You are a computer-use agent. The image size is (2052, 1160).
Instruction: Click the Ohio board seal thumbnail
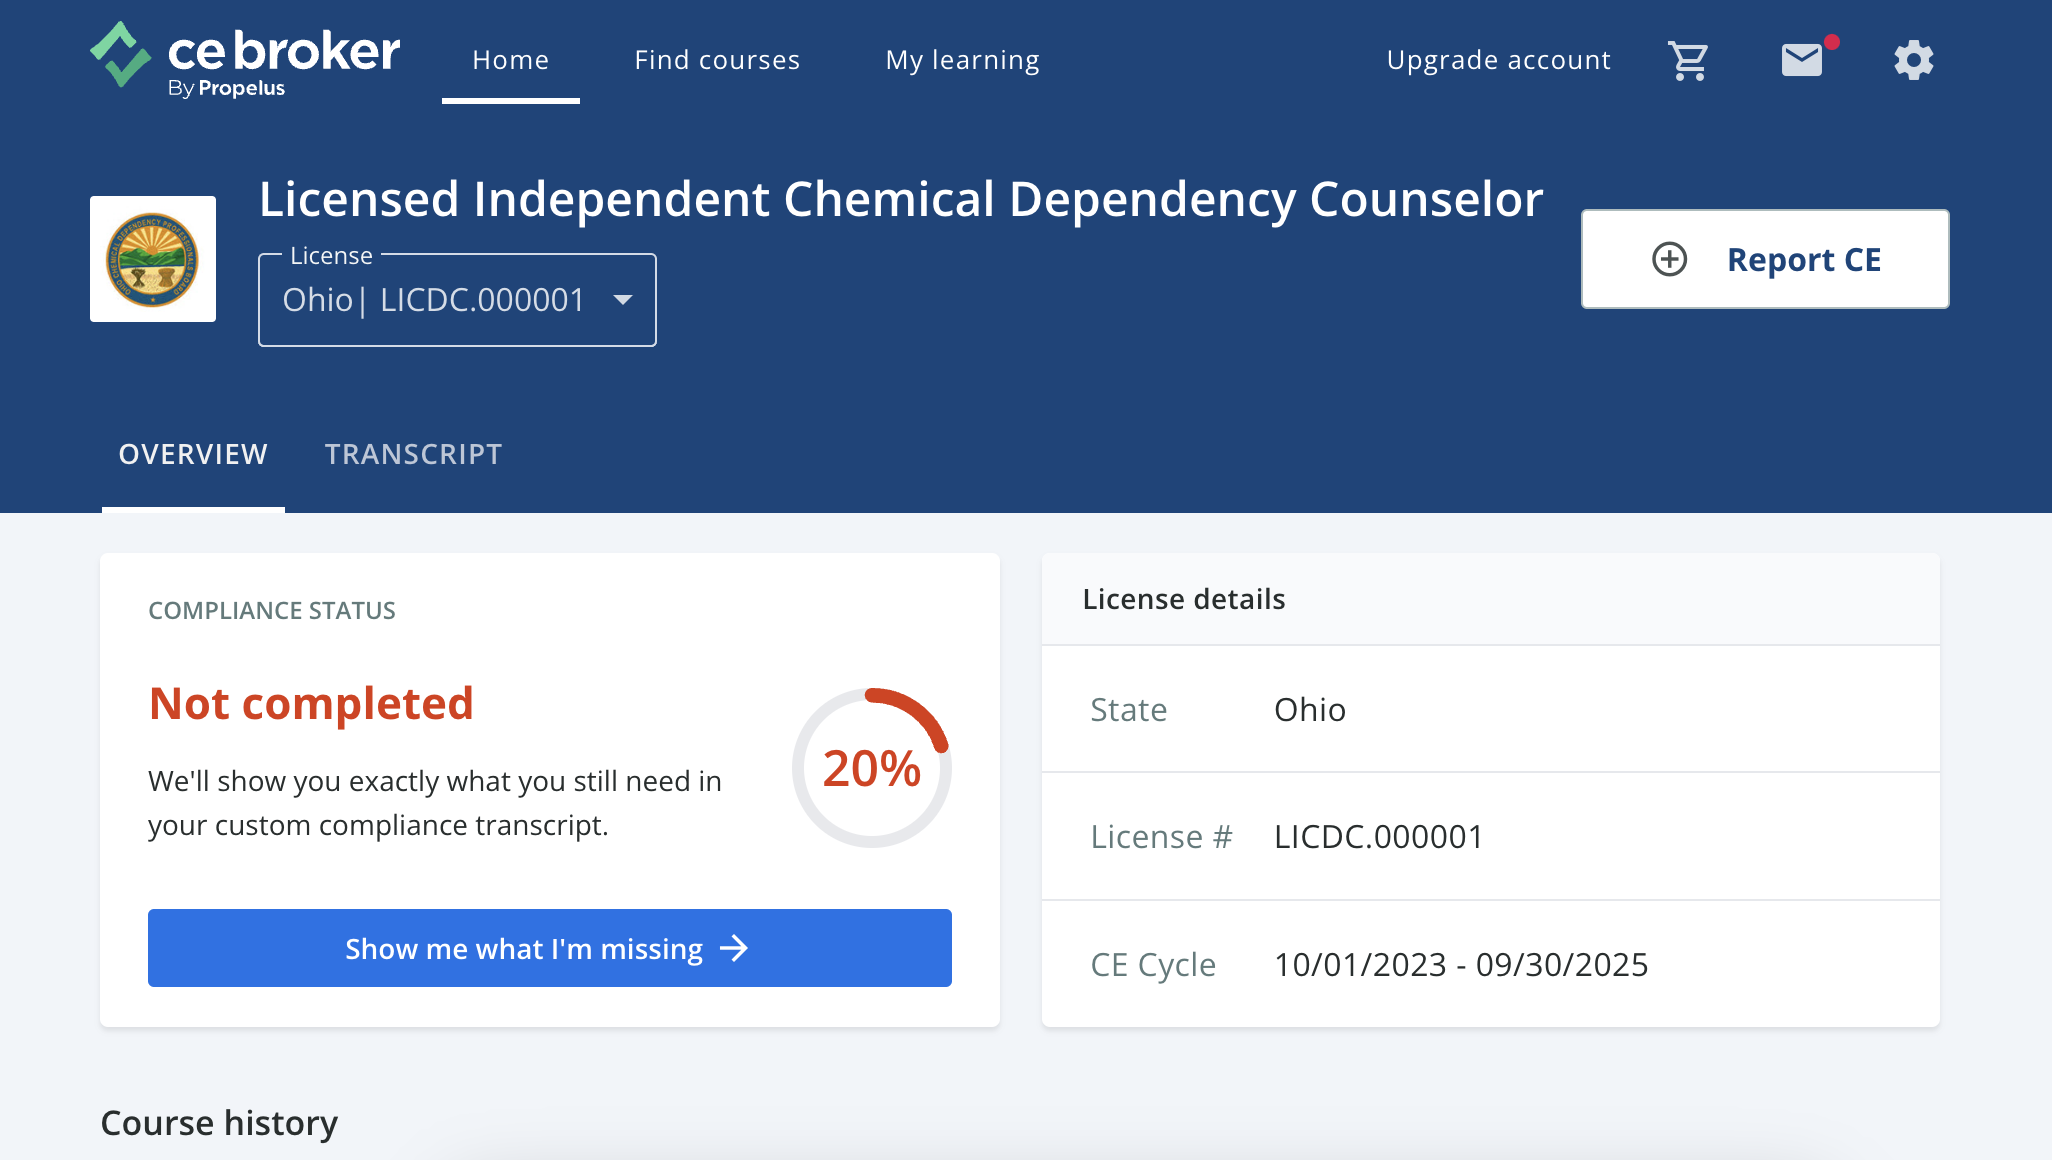[153, 259]
